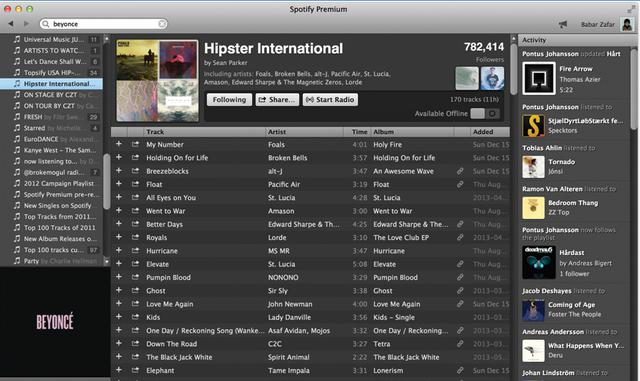Sort by the Time column header
This screenshot has height=381, width=640.
point(357,132)
